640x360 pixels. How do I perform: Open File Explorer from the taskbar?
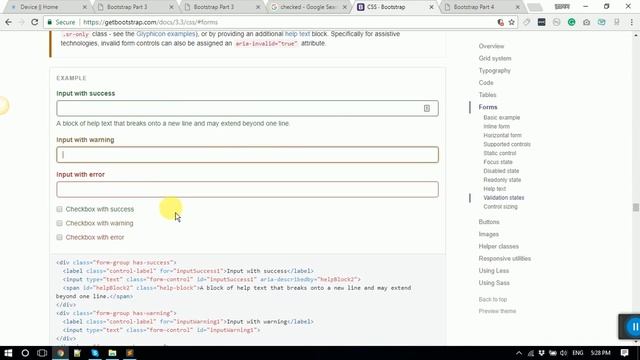click(x=112, y=353)
